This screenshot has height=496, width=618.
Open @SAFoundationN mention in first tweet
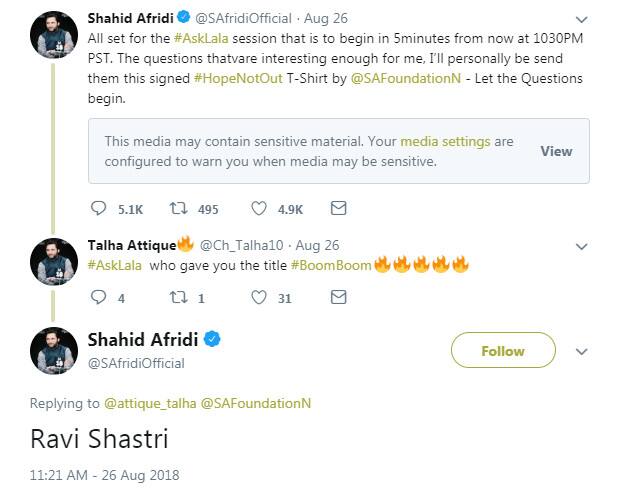(x=406, y=78)
